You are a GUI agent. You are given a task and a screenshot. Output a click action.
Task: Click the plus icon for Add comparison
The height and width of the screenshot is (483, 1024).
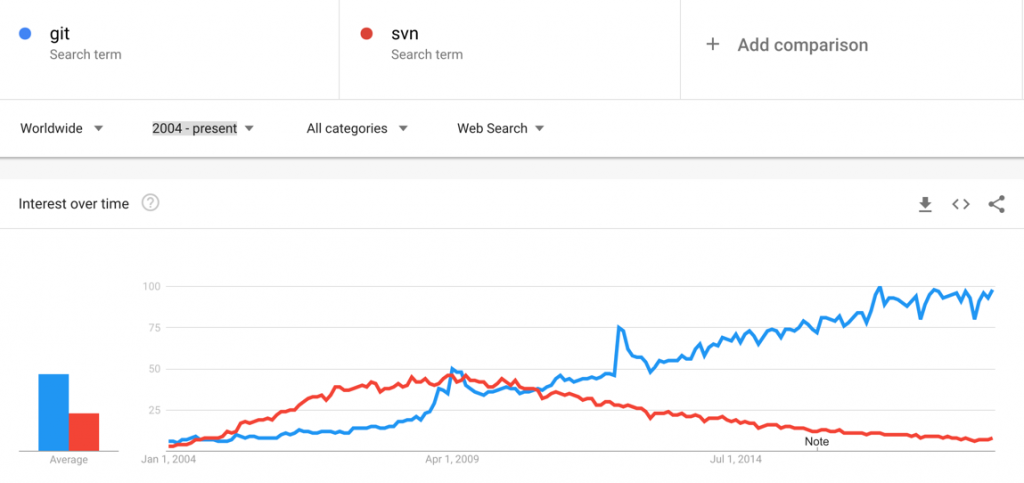click(713, 44)
